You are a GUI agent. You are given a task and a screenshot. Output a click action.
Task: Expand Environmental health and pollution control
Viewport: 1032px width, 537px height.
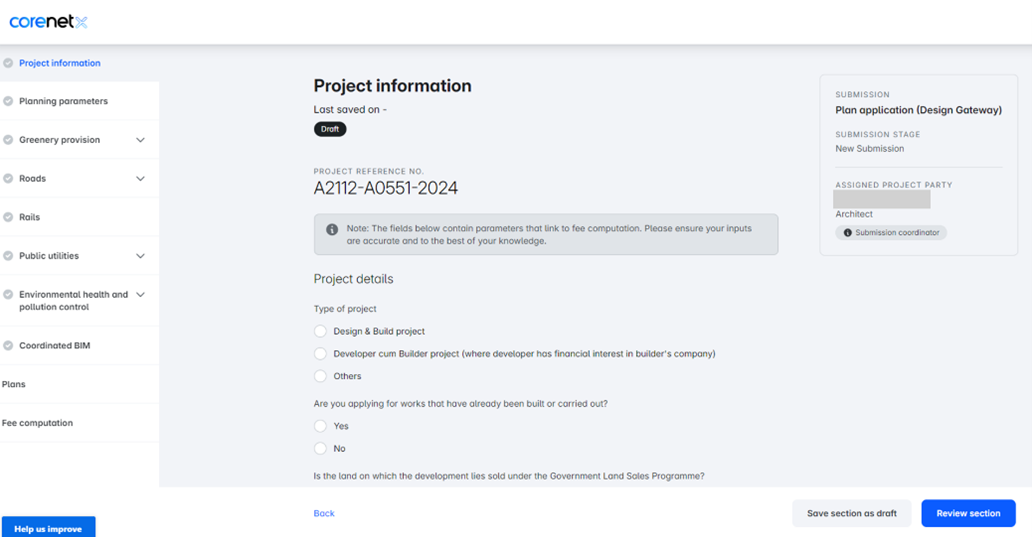pyautogui.click(x=140, y=295)
